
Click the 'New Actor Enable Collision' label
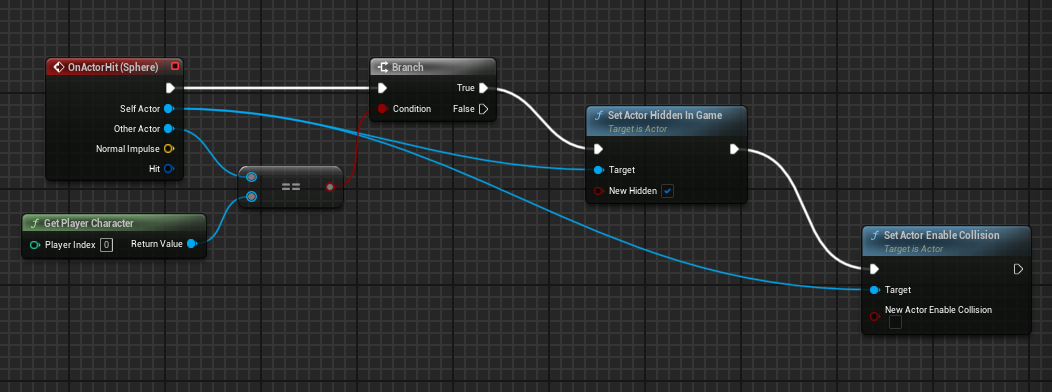coord(939,309)
